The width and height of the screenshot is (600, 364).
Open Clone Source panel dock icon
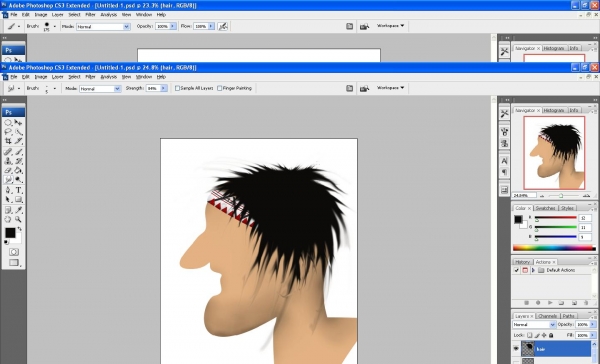[x=504, y=144]
